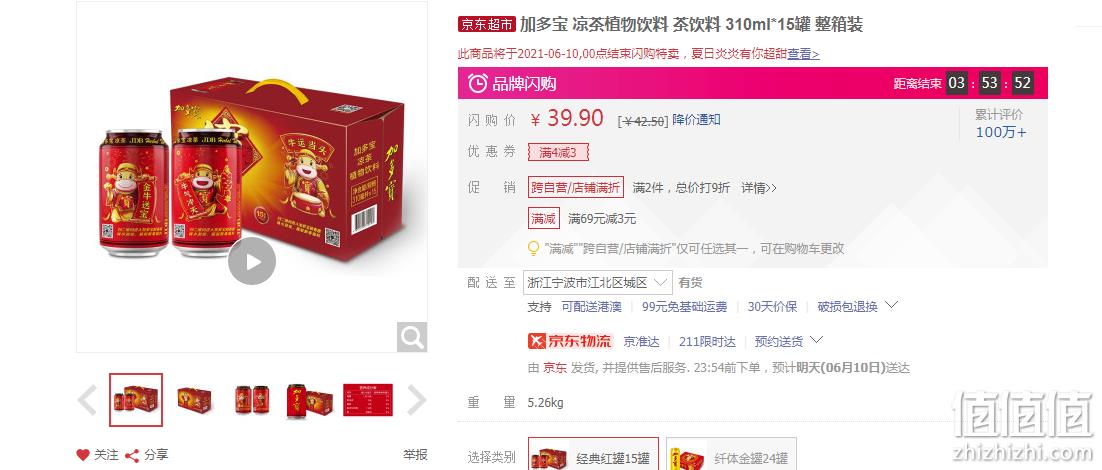Screen dimensions: 1102x470
Task: Expand delivery options chevron after 预约送货
Action: coord(816,340)
